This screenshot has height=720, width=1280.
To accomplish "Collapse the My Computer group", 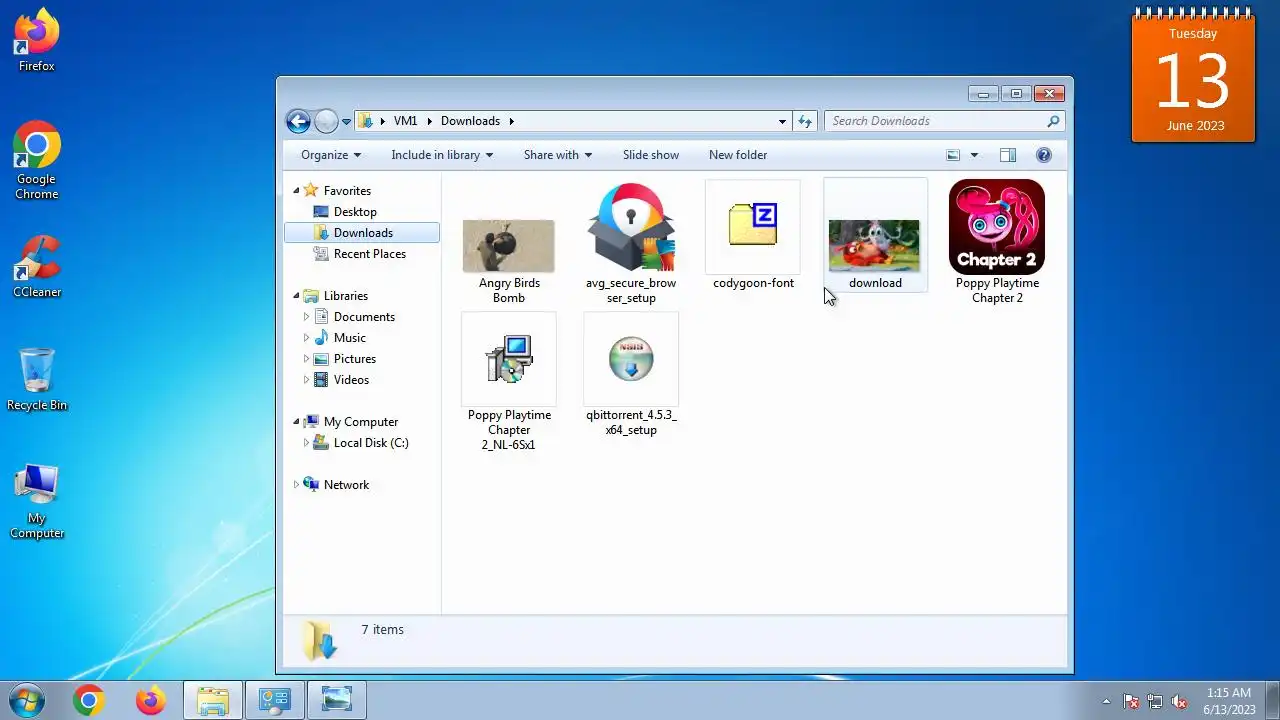I will click(296, 422).
